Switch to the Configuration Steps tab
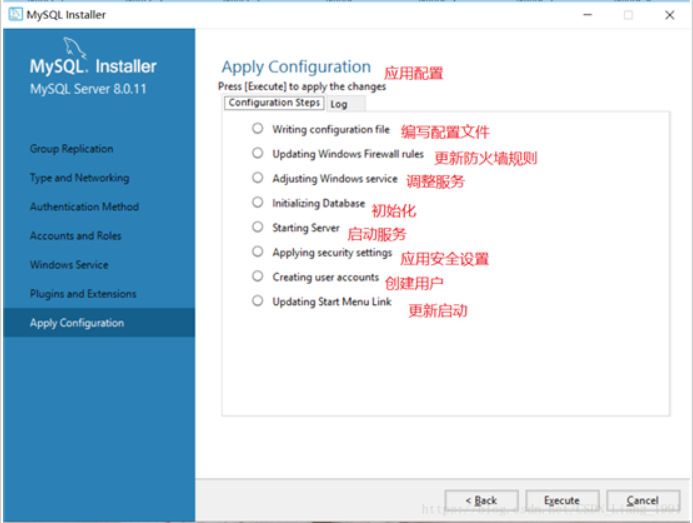 pos(274,103)
